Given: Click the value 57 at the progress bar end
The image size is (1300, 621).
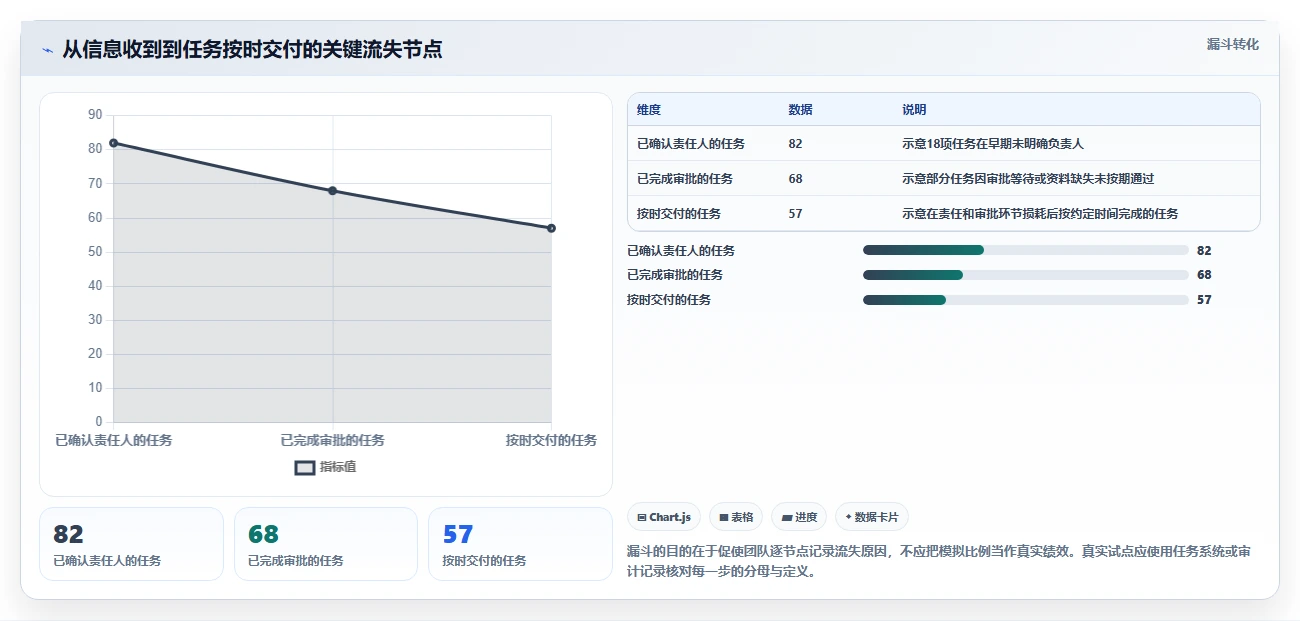Looking at the screenshot, I should coord(1204,300).
